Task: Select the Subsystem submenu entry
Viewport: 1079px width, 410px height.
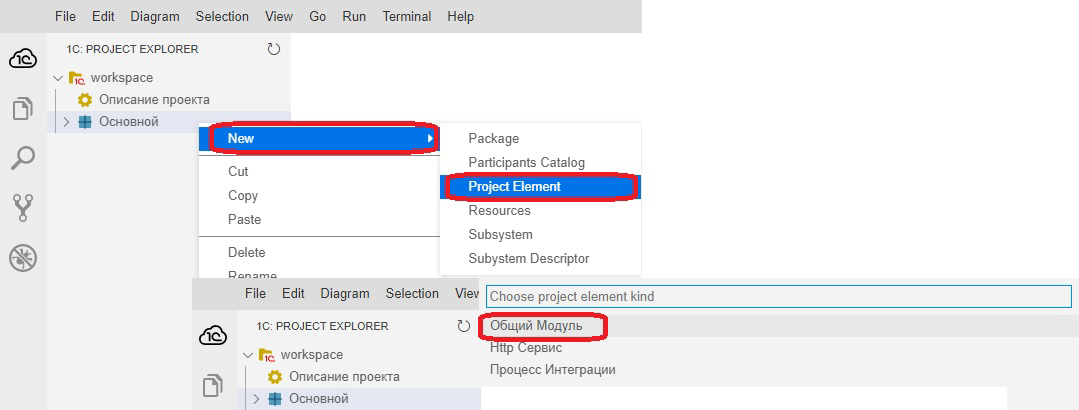Action: click(500, 235)
